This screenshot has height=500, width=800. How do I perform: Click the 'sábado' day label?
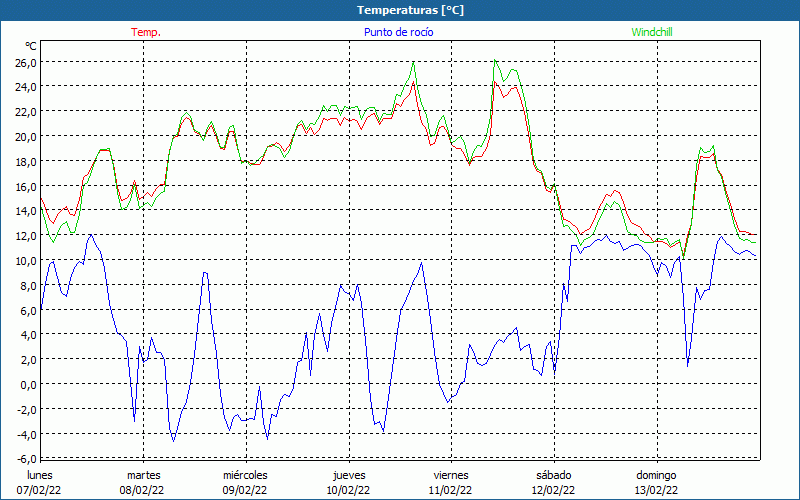(554, 475)
